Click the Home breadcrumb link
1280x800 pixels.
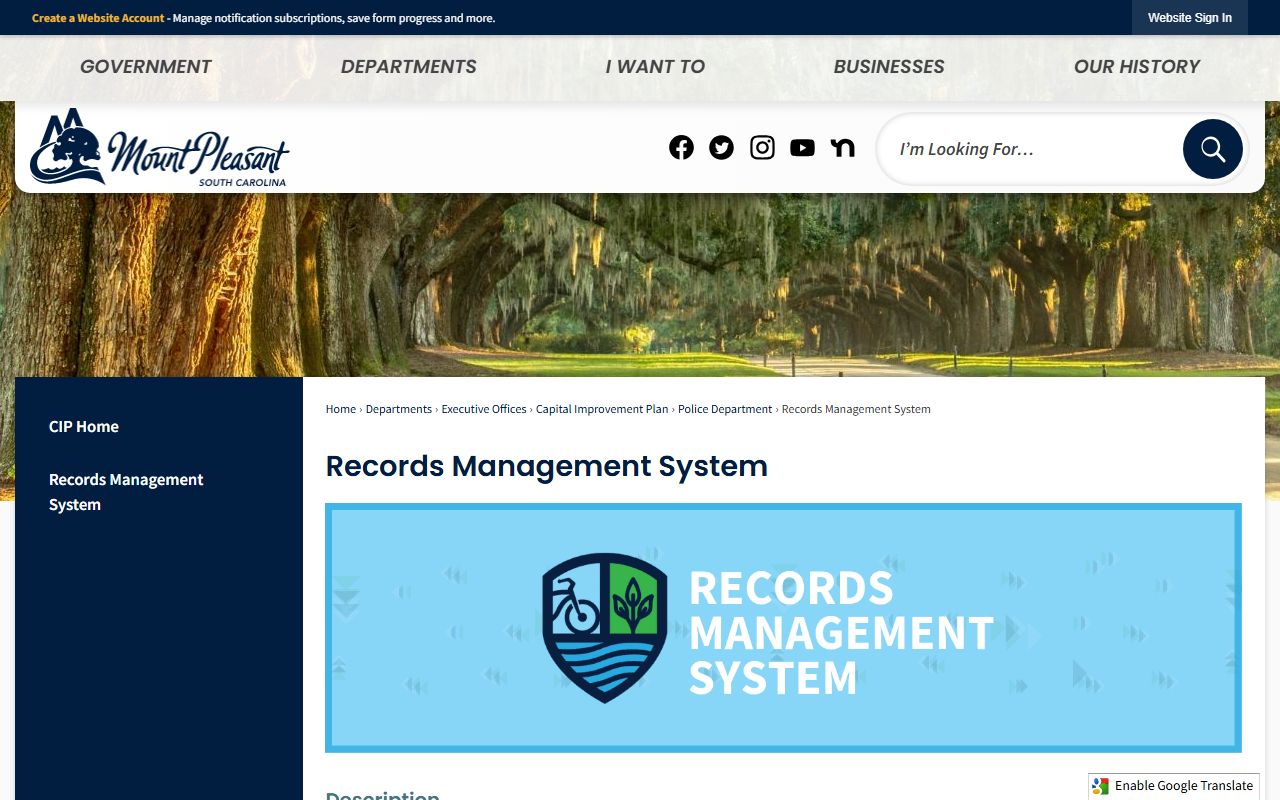(x=341, y=409)
